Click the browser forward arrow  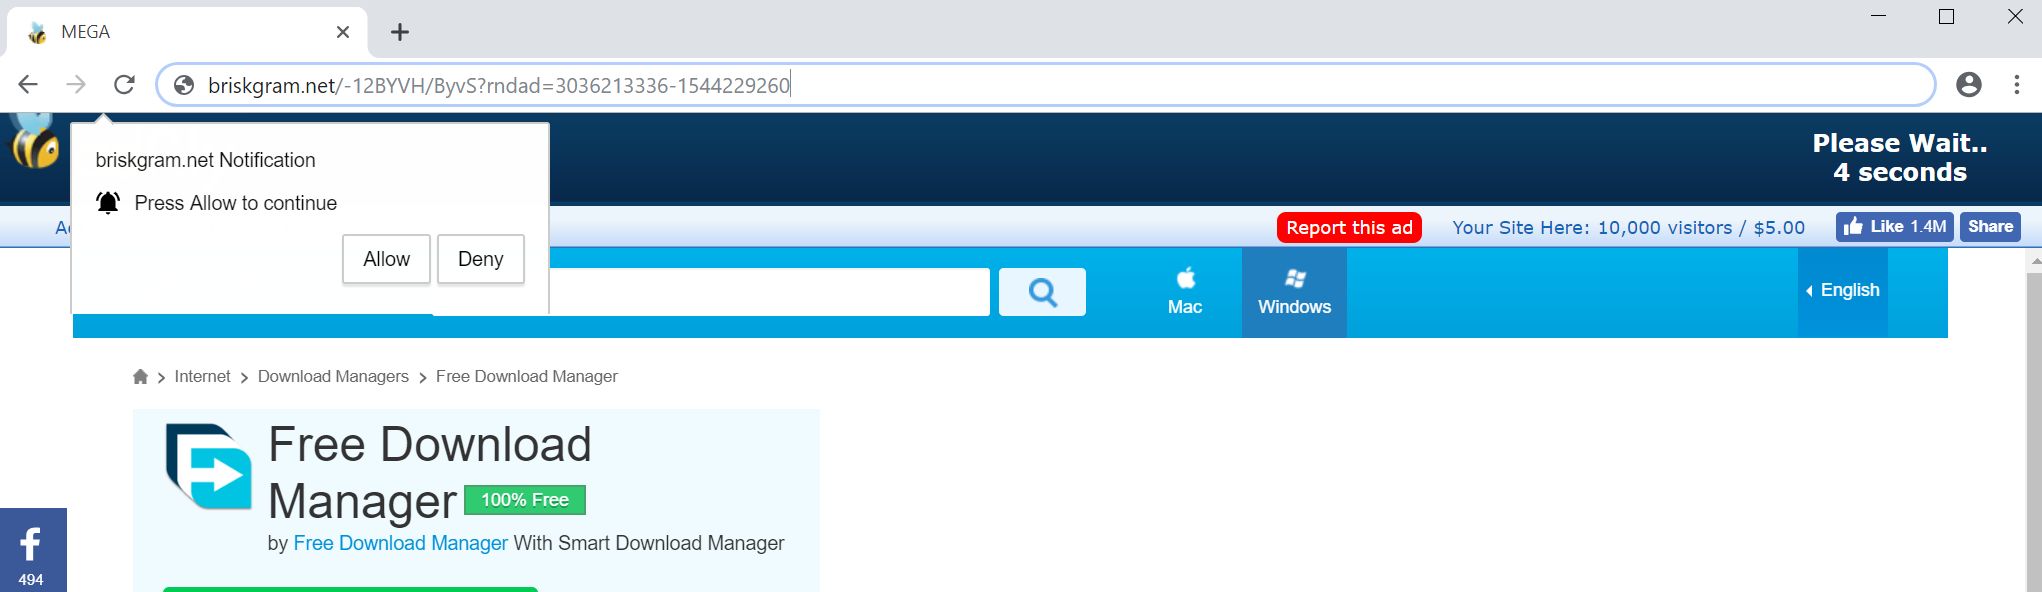click(76, 85)
